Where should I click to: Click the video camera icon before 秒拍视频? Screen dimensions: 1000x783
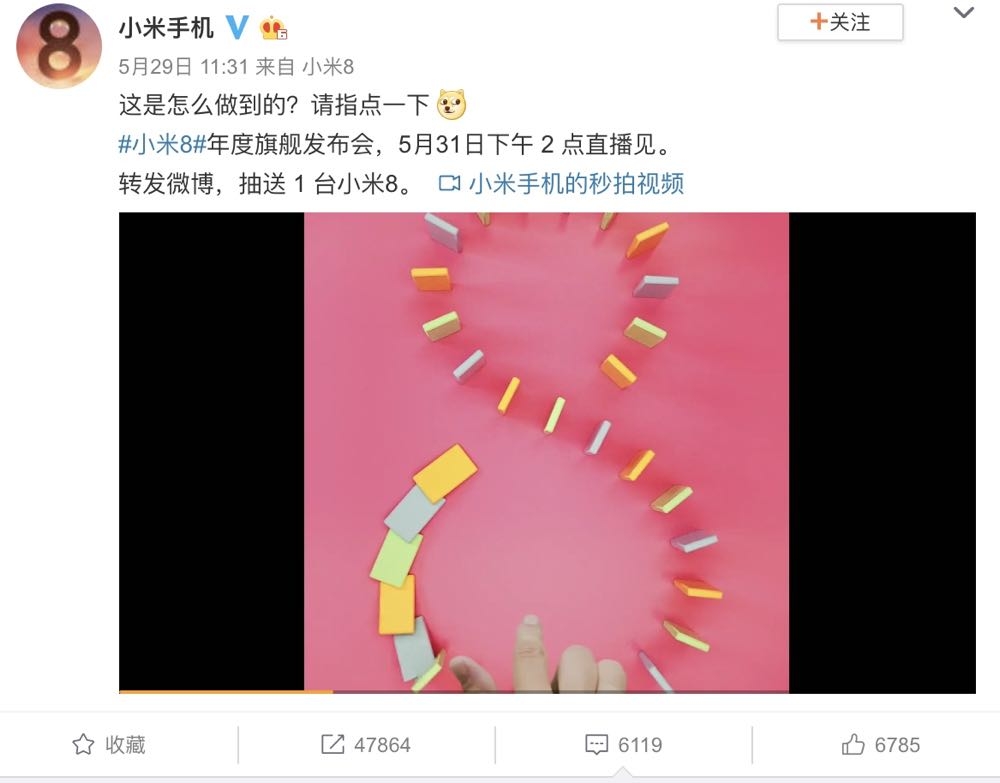pos(450,184)
